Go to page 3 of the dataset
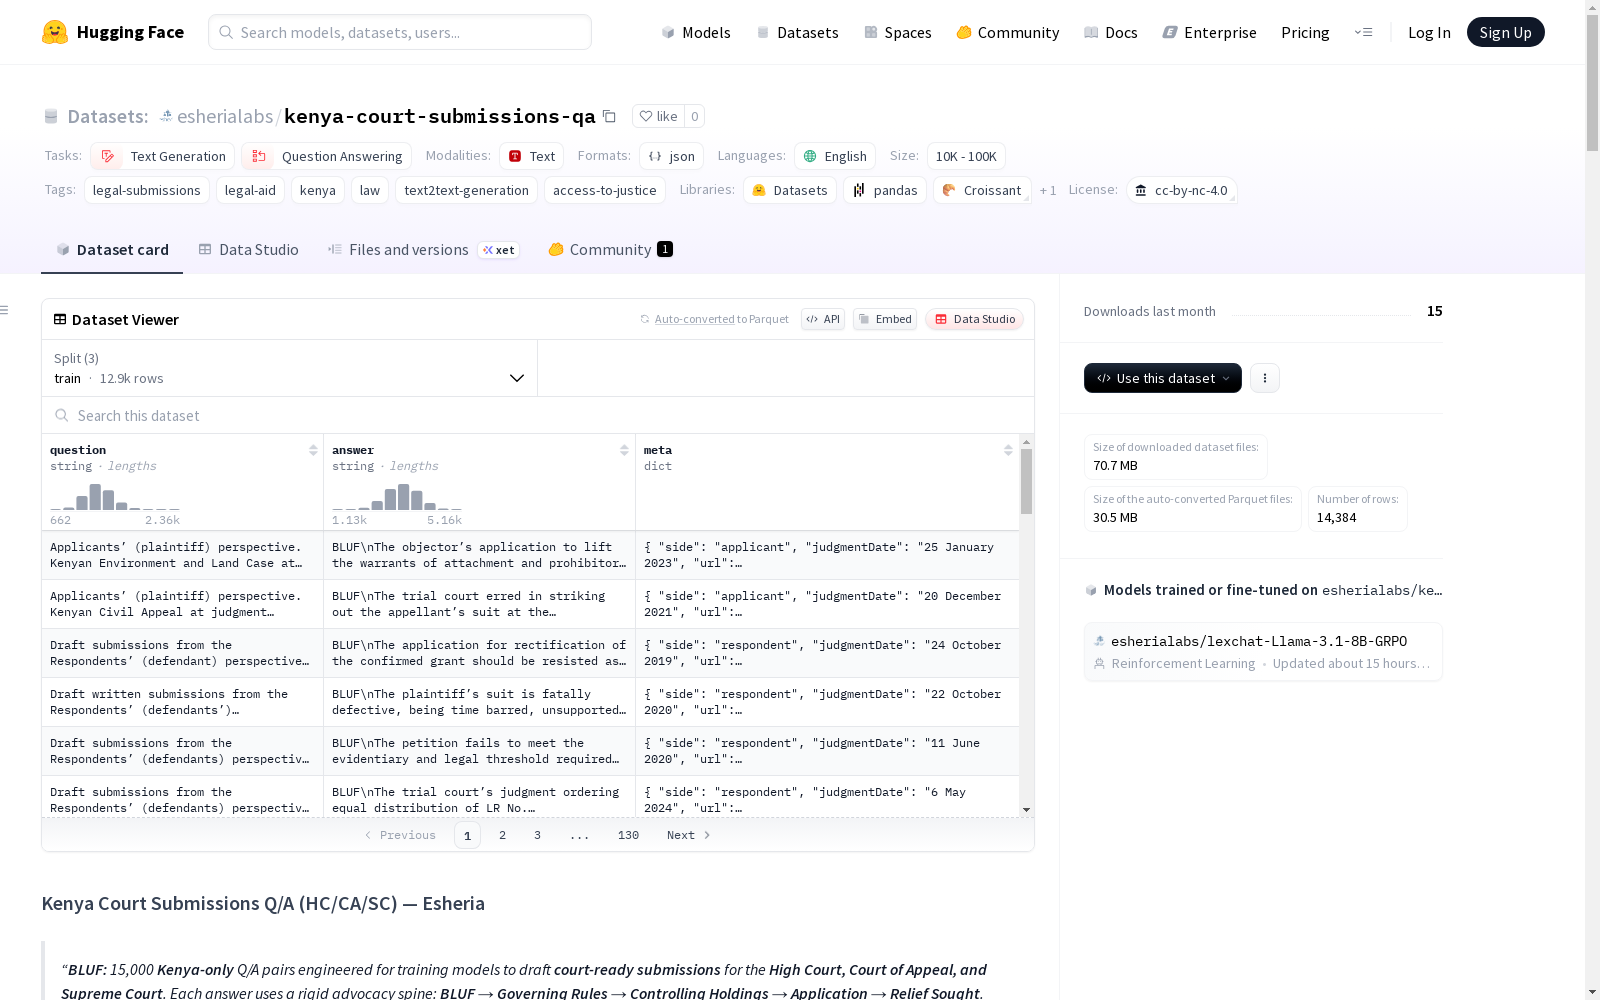Image resolution: width=1600 pixels, height=1000 pixels. (x=537, y=835)
